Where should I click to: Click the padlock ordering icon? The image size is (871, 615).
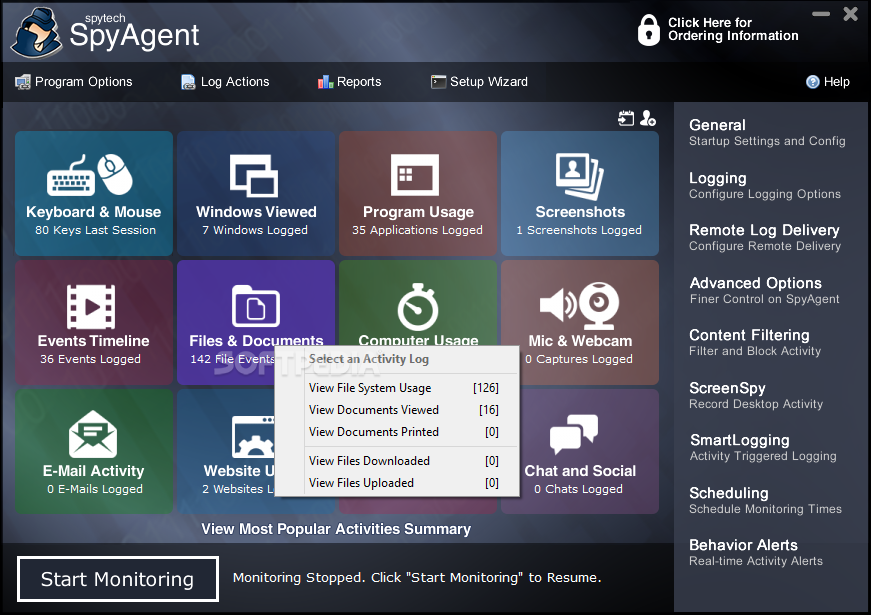tap(648, 29)
